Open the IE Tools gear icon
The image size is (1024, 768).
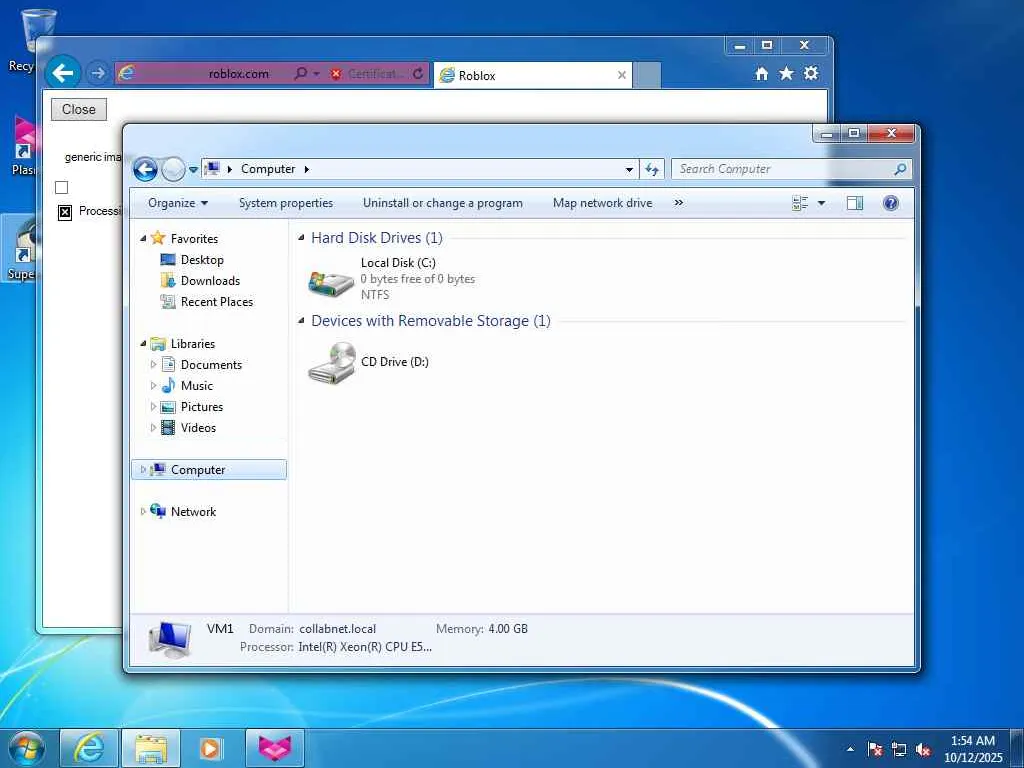pyautogui.click(x=811, y=74)
